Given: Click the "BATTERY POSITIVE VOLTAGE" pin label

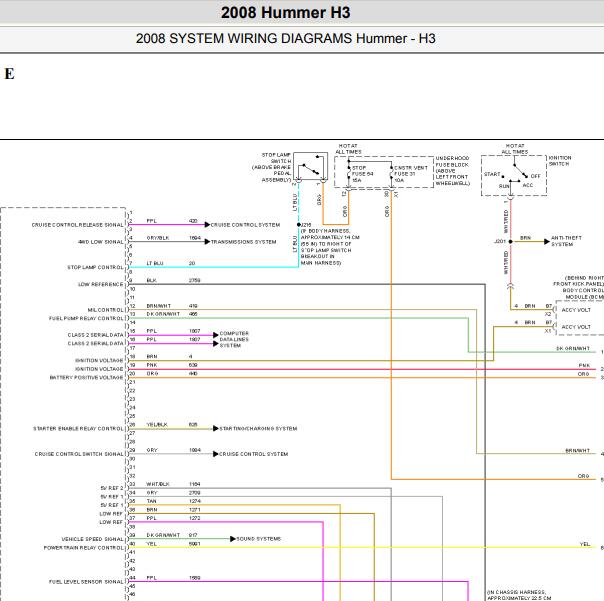Looking at the screenshot, I should pyautogui.click(x=87, y=378).
